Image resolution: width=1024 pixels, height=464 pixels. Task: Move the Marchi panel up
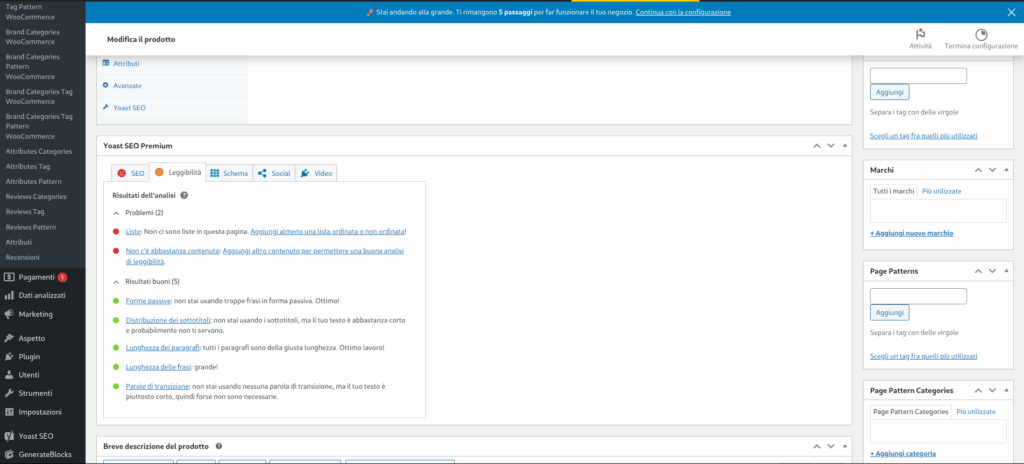pos(978,170)
